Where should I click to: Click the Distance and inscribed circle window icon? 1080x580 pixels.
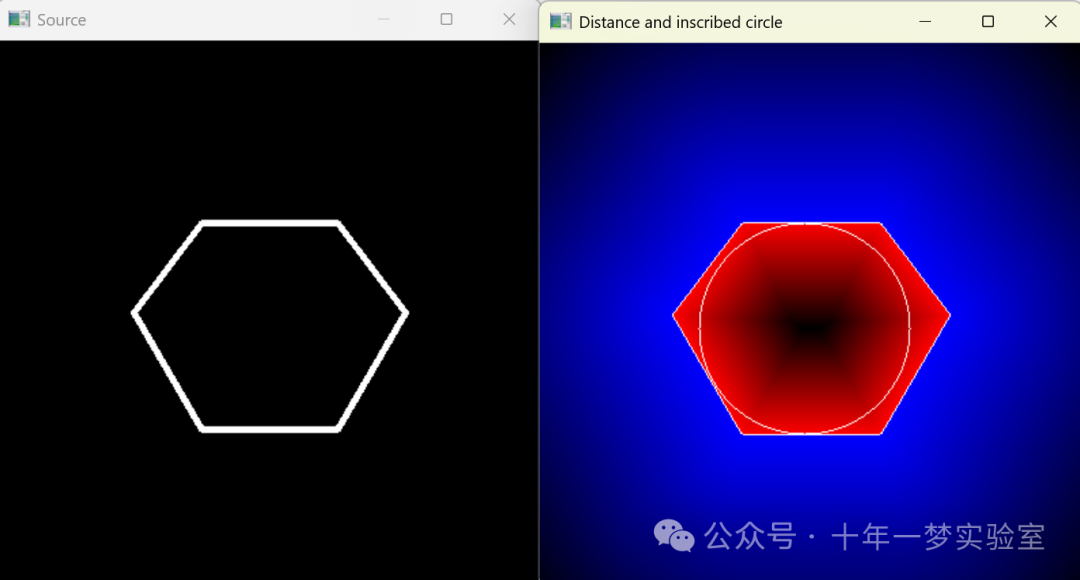[561, 21]
